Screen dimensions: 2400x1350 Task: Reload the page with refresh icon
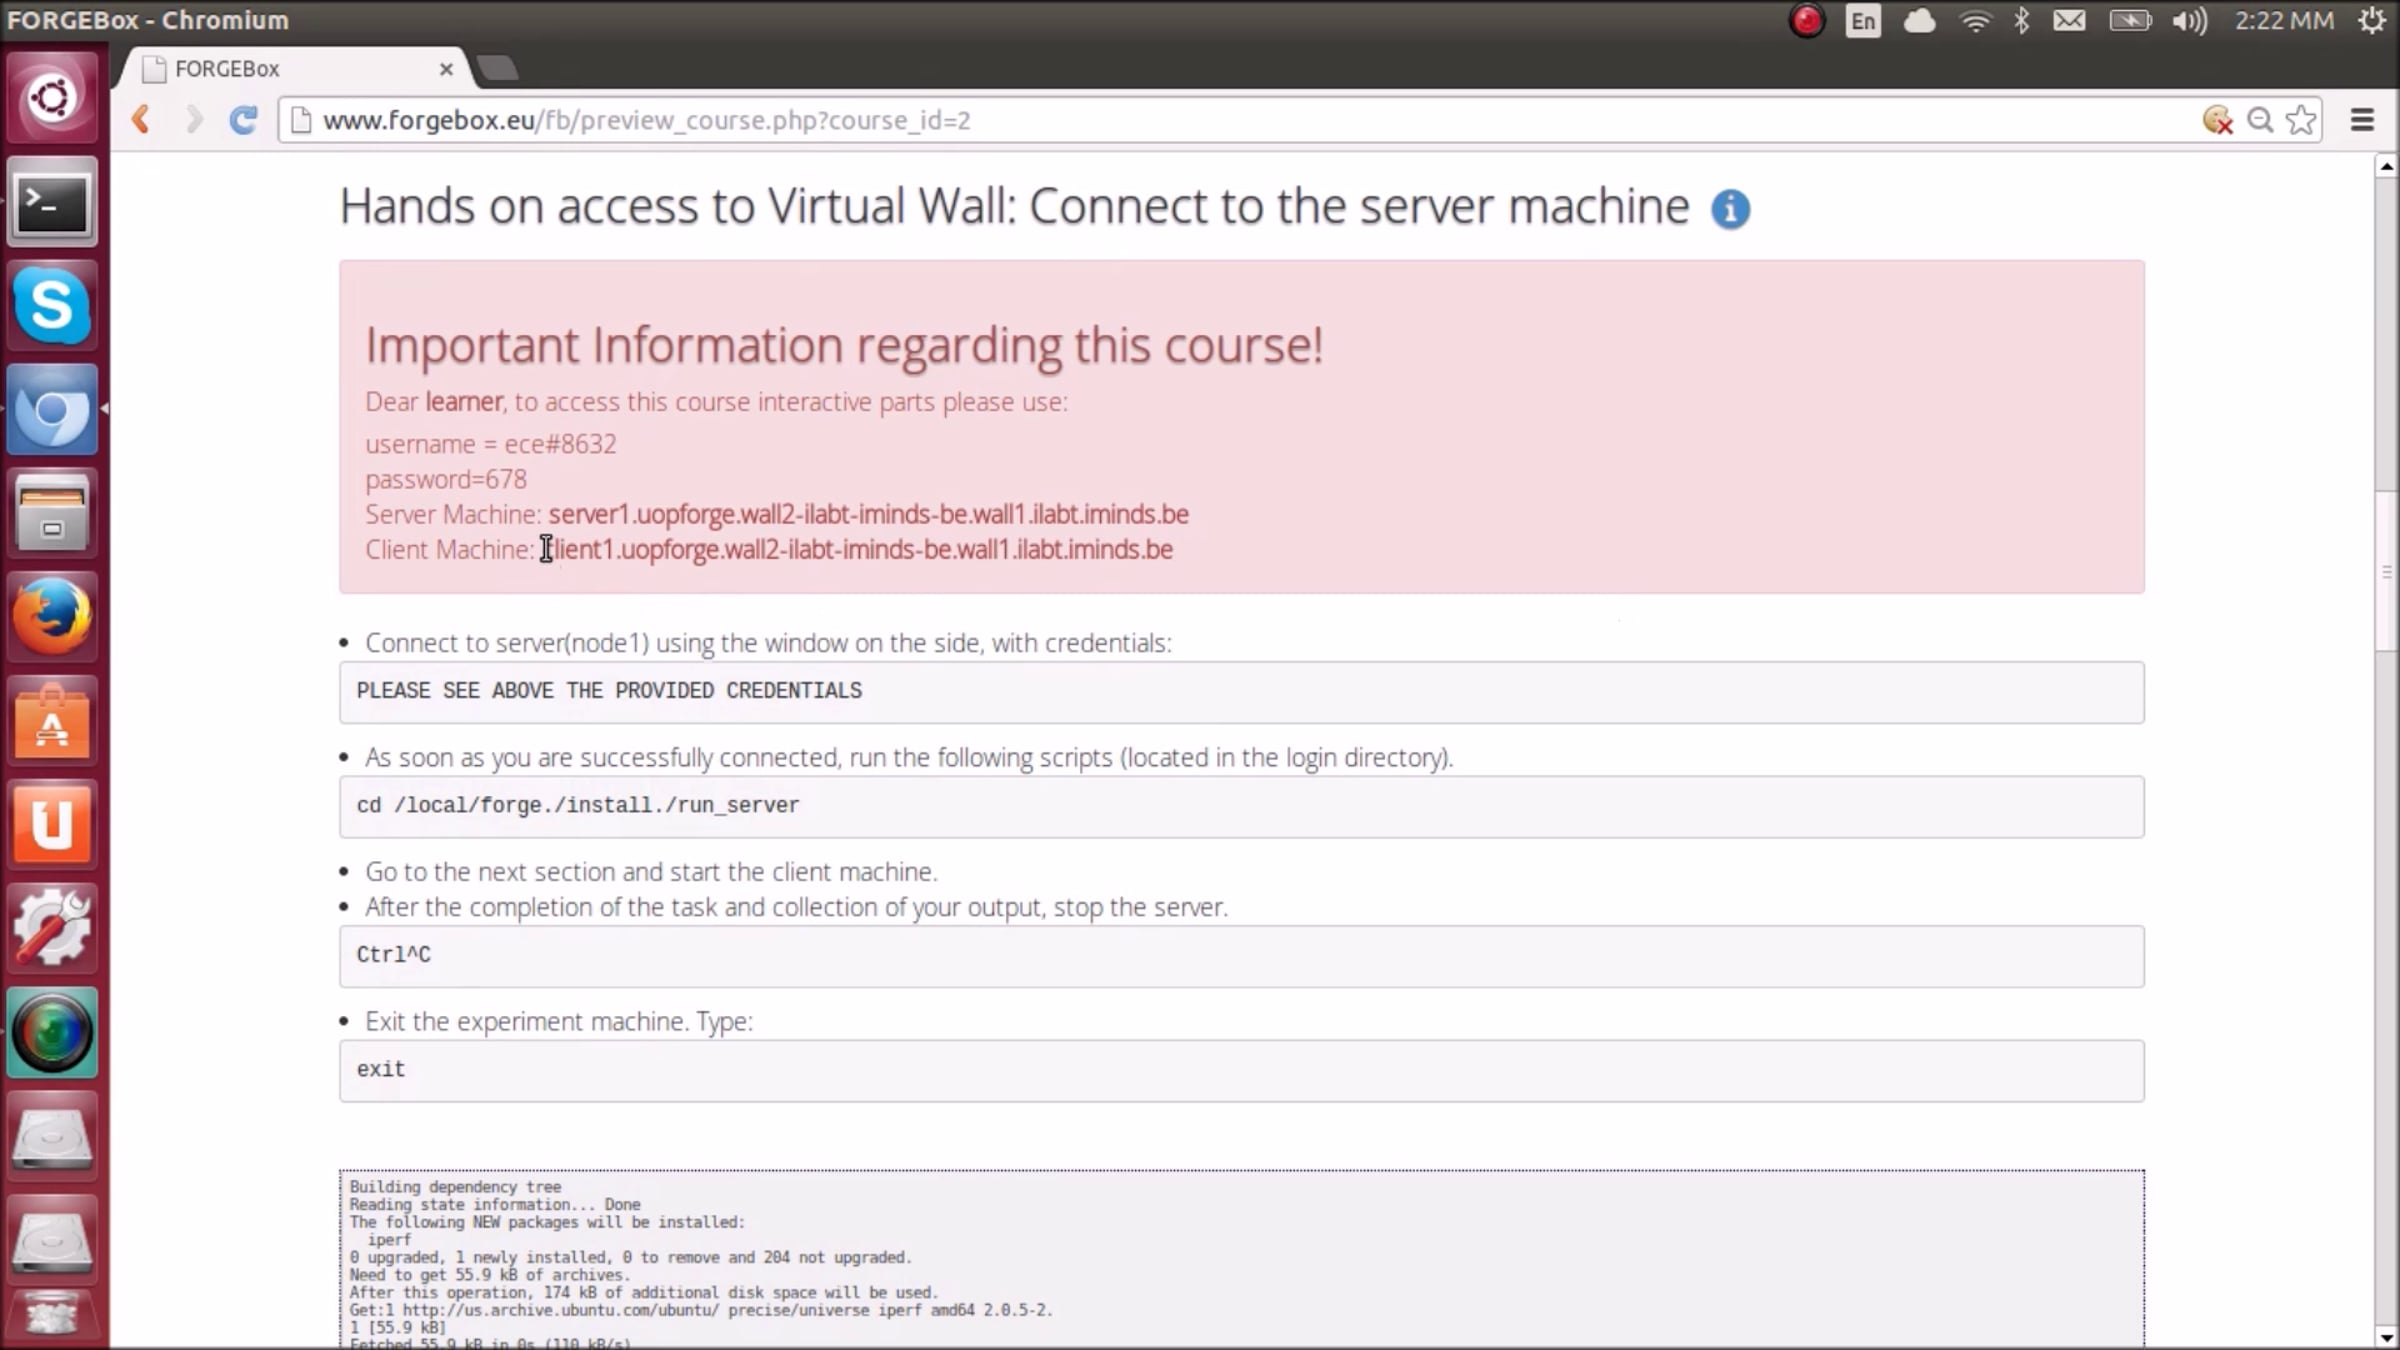[243, 120]
